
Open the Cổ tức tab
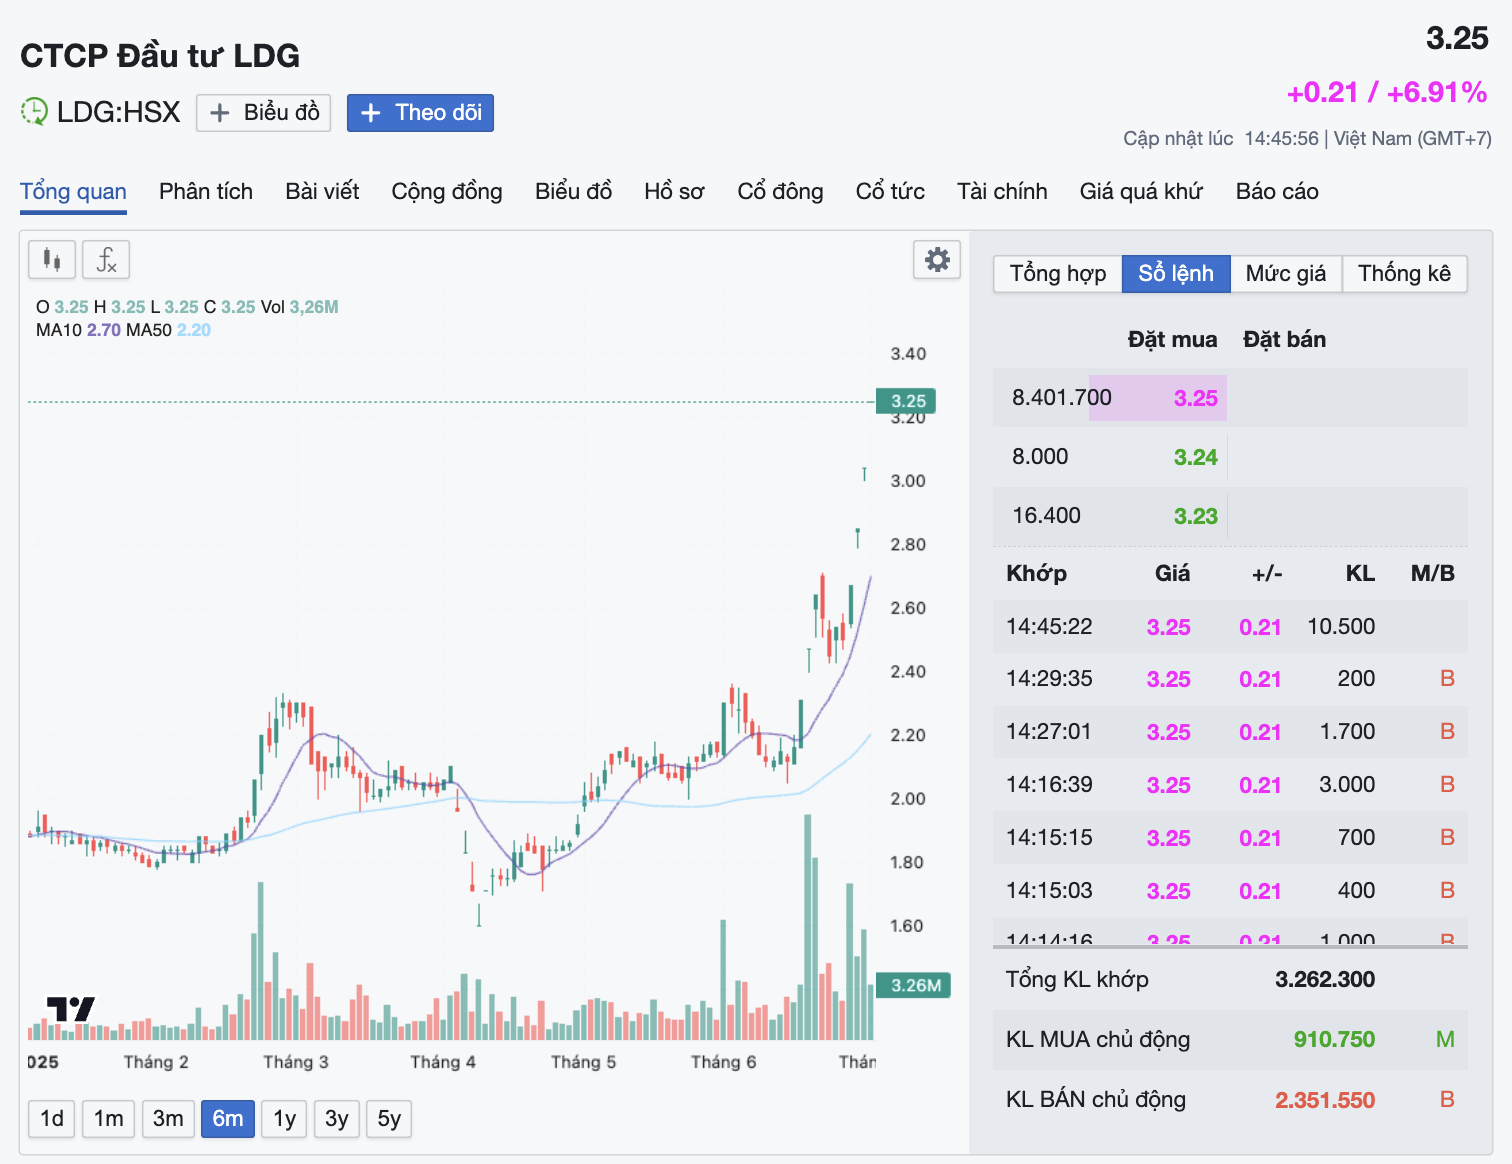point(890,191)
